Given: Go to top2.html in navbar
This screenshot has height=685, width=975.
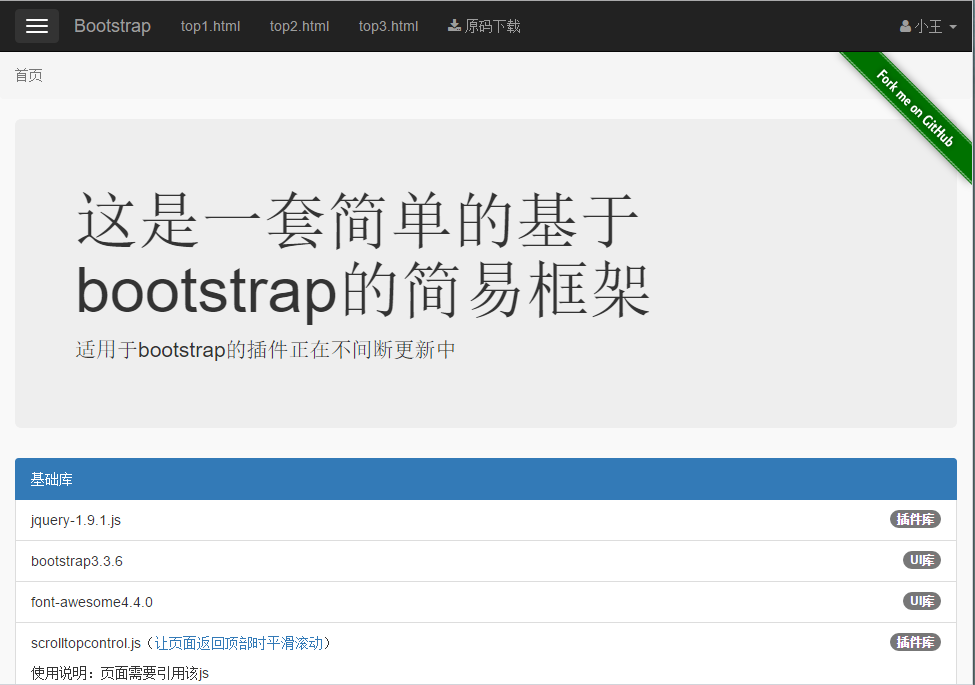Looking at the screenshot, I should point(299,26).
